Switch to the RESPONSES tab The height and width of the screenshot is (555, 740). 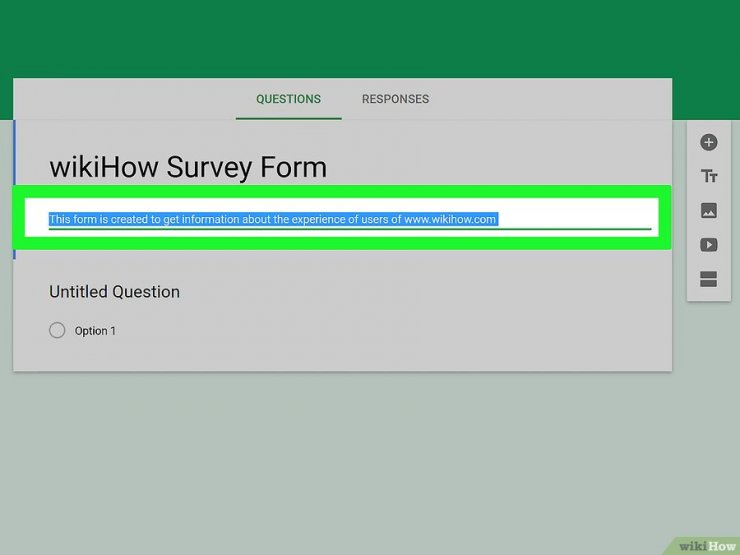point(395,99)
